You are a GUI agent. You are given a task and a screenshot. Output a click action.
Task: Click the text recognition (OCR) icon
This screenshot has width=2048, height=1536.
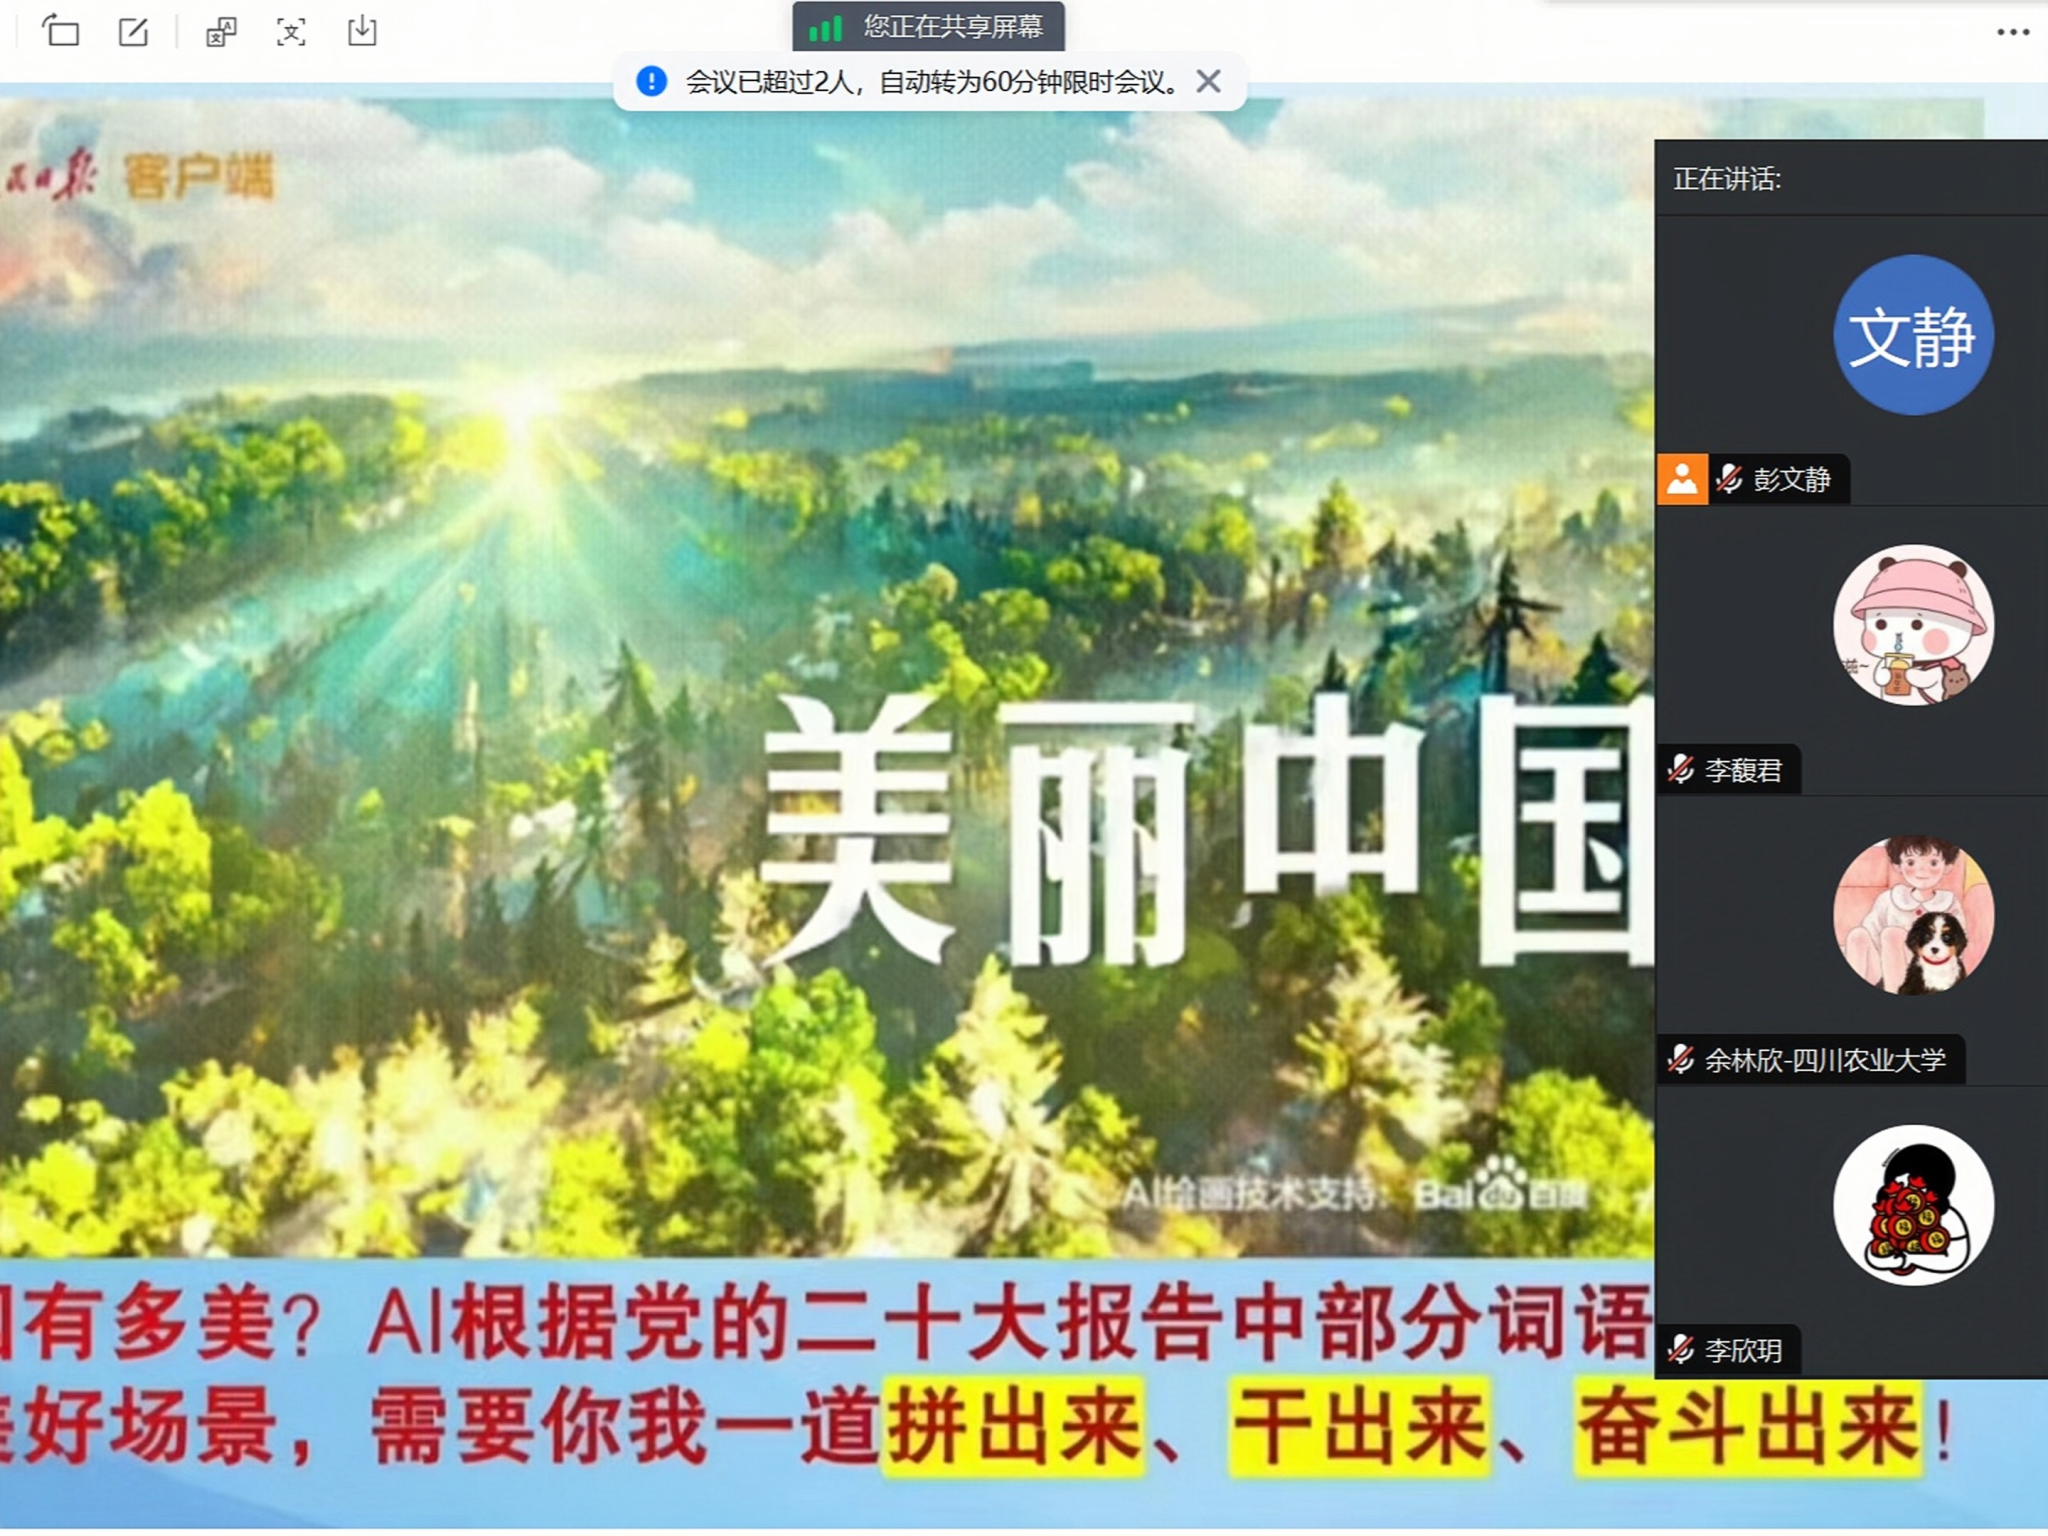pyautogui.click(x=291, y=32)
